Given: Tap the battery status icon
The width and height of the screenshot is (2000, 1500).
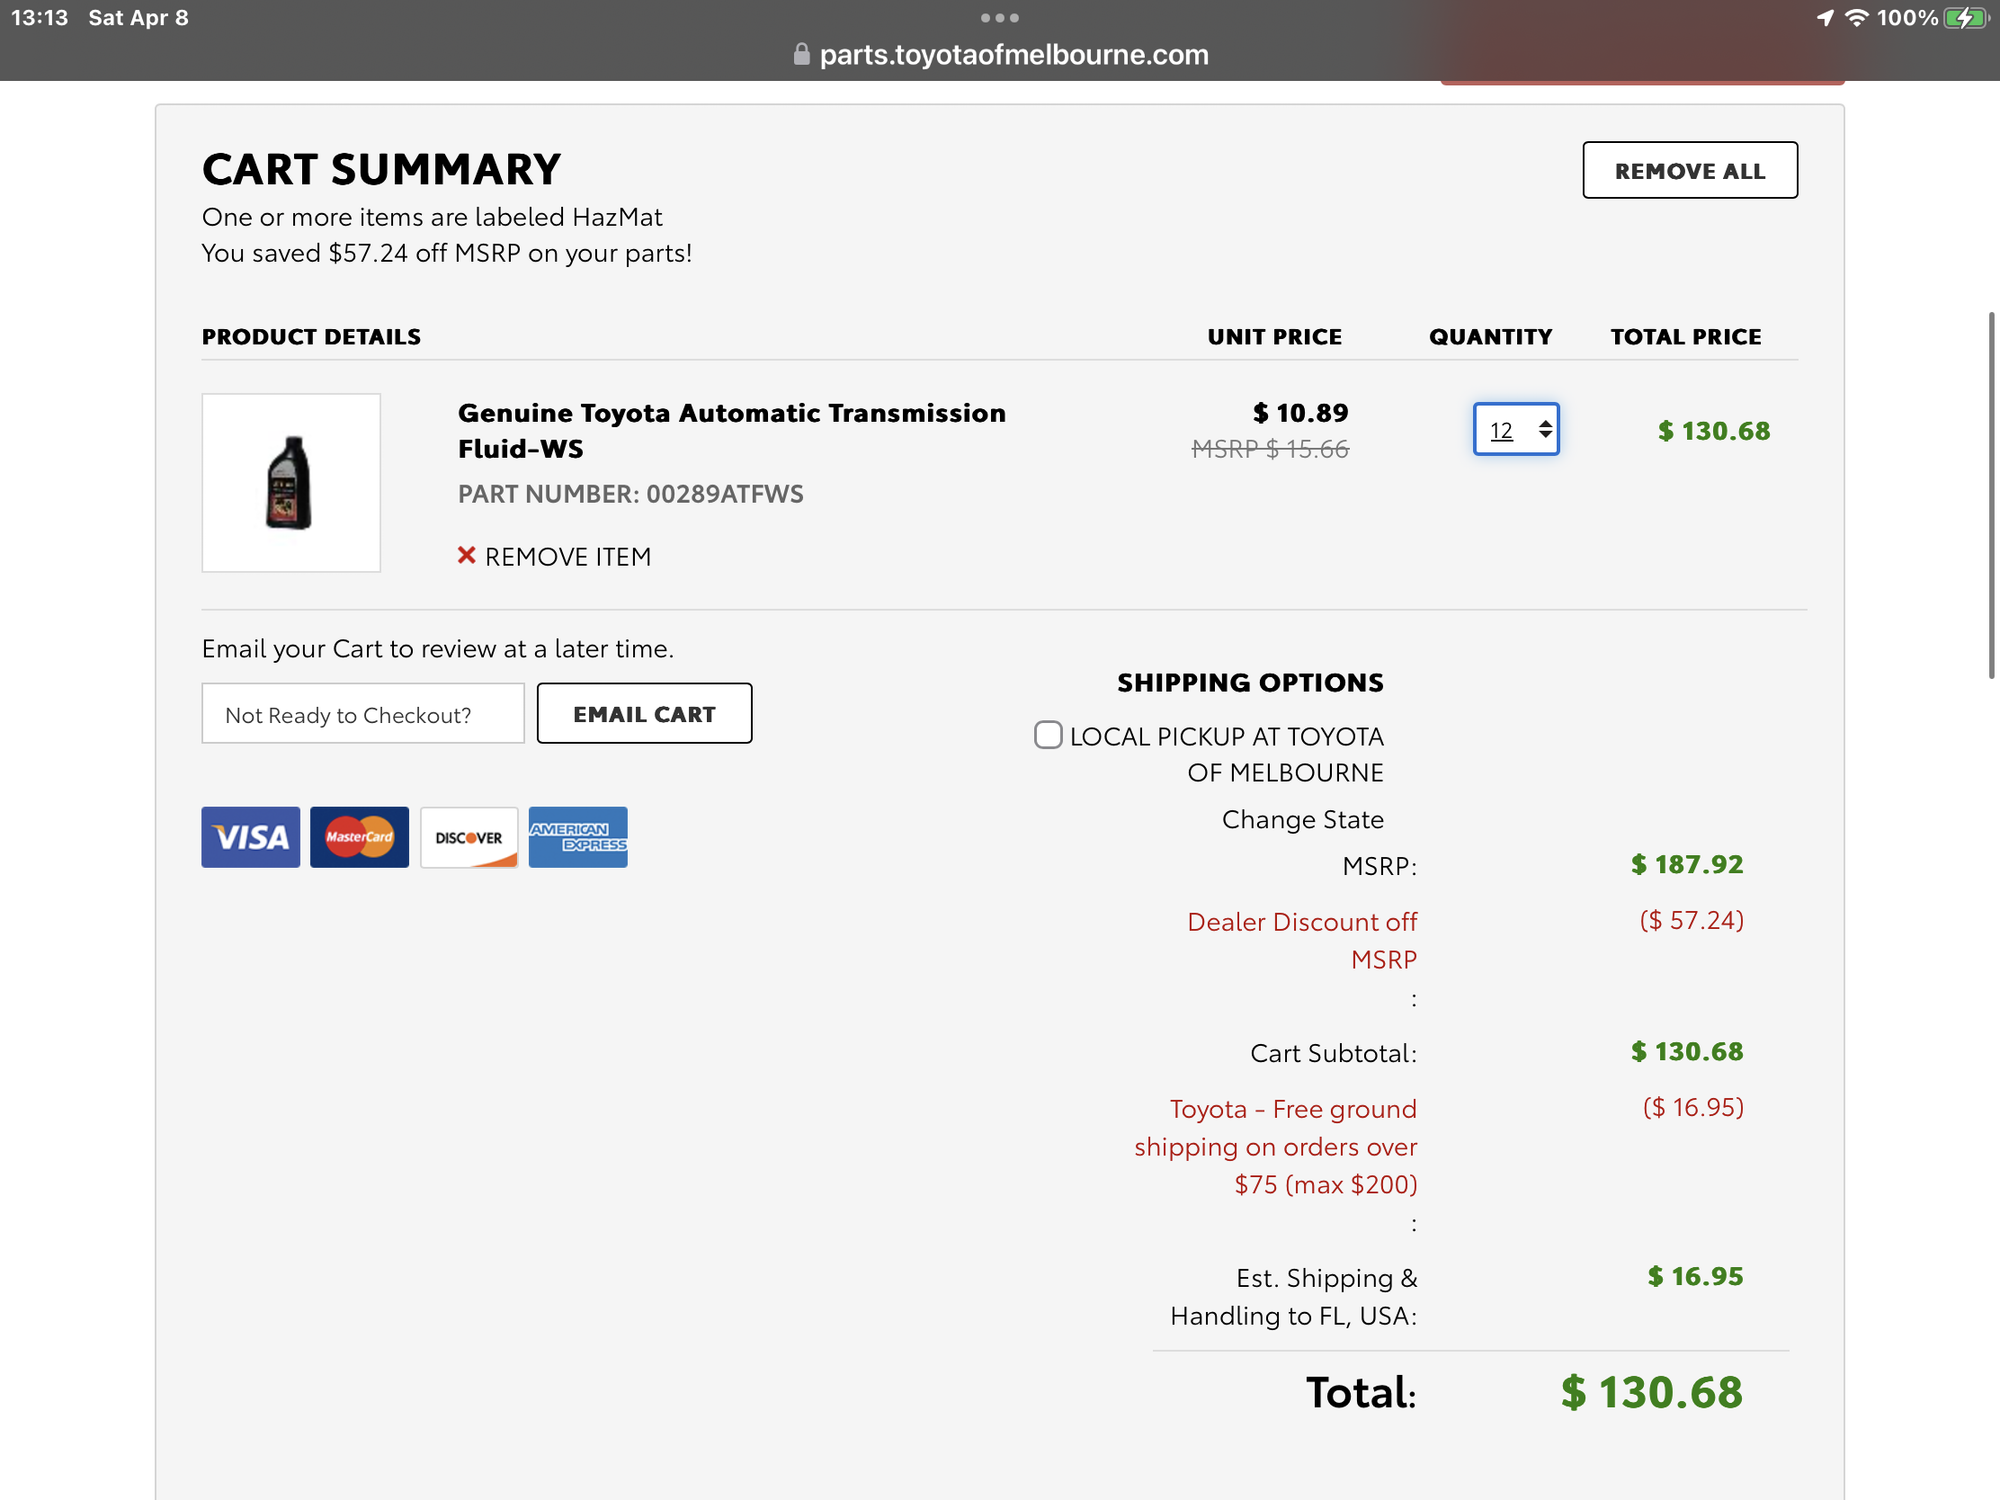Looking at the screenshot, I should point(1964,18).
